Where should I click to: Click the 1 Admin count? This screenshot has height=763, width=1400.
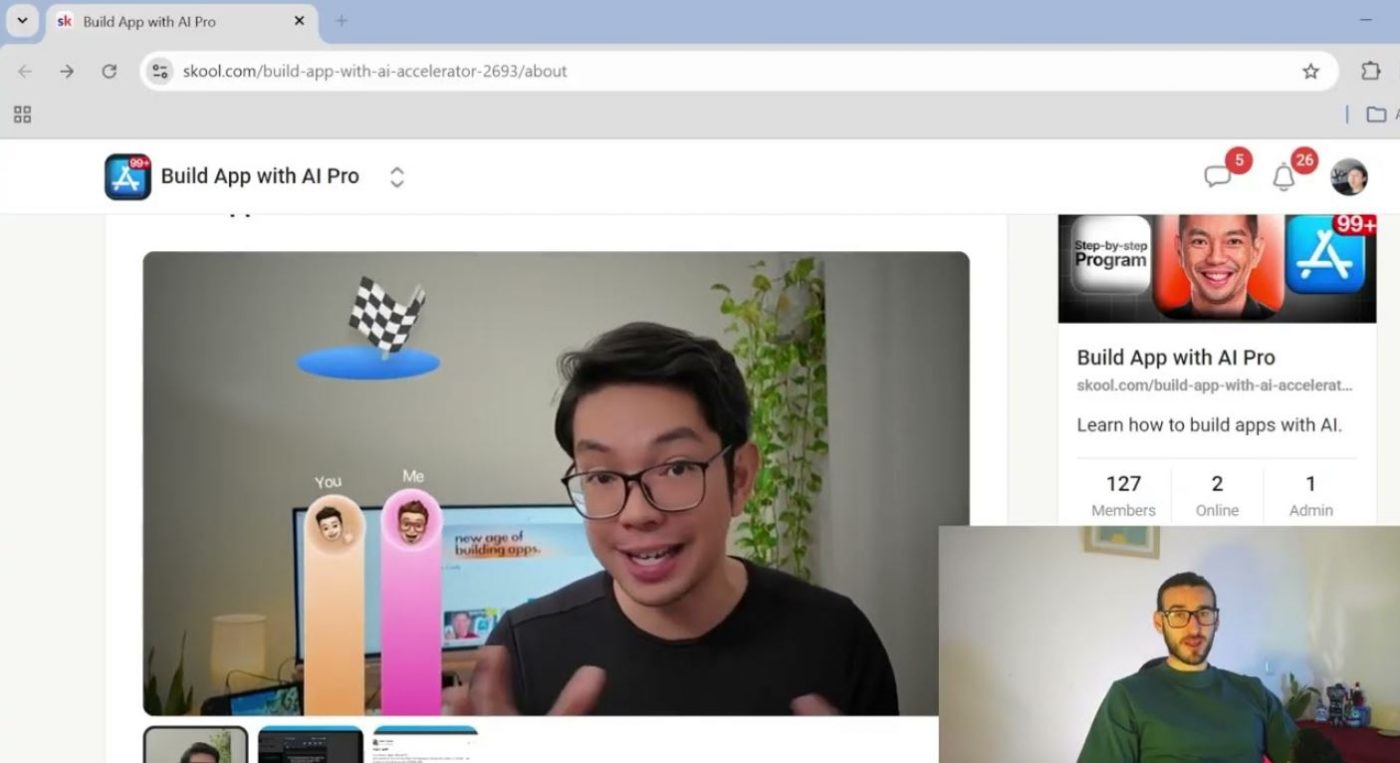[x=1311, y=495]
